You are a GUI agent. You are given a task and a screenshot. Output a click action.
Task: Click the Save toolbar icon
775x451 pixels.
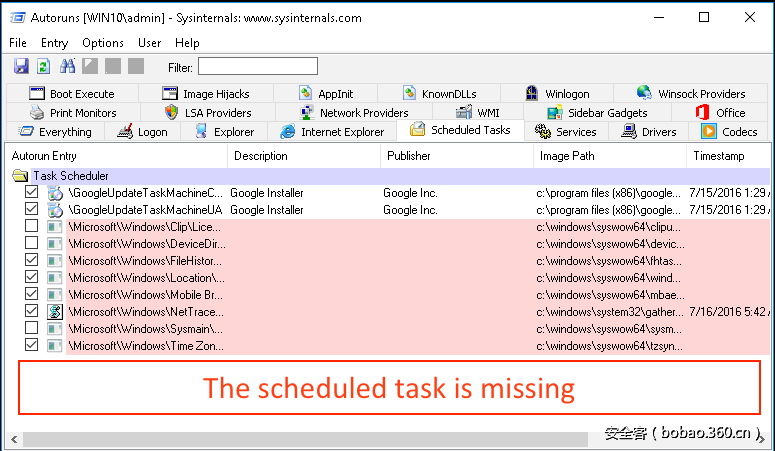(21, 66)
